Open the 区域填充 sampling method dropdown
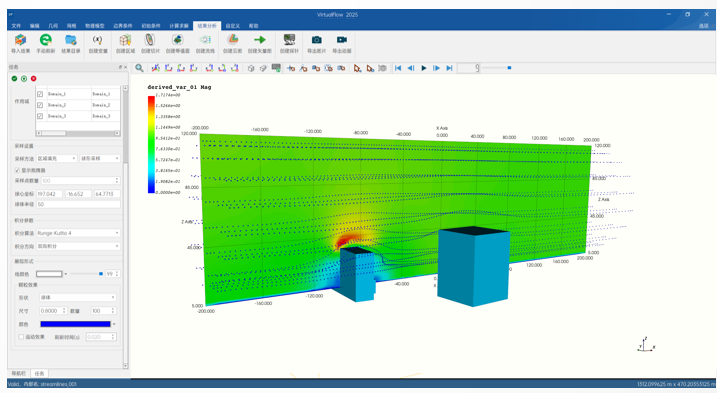 pos(56,158)
